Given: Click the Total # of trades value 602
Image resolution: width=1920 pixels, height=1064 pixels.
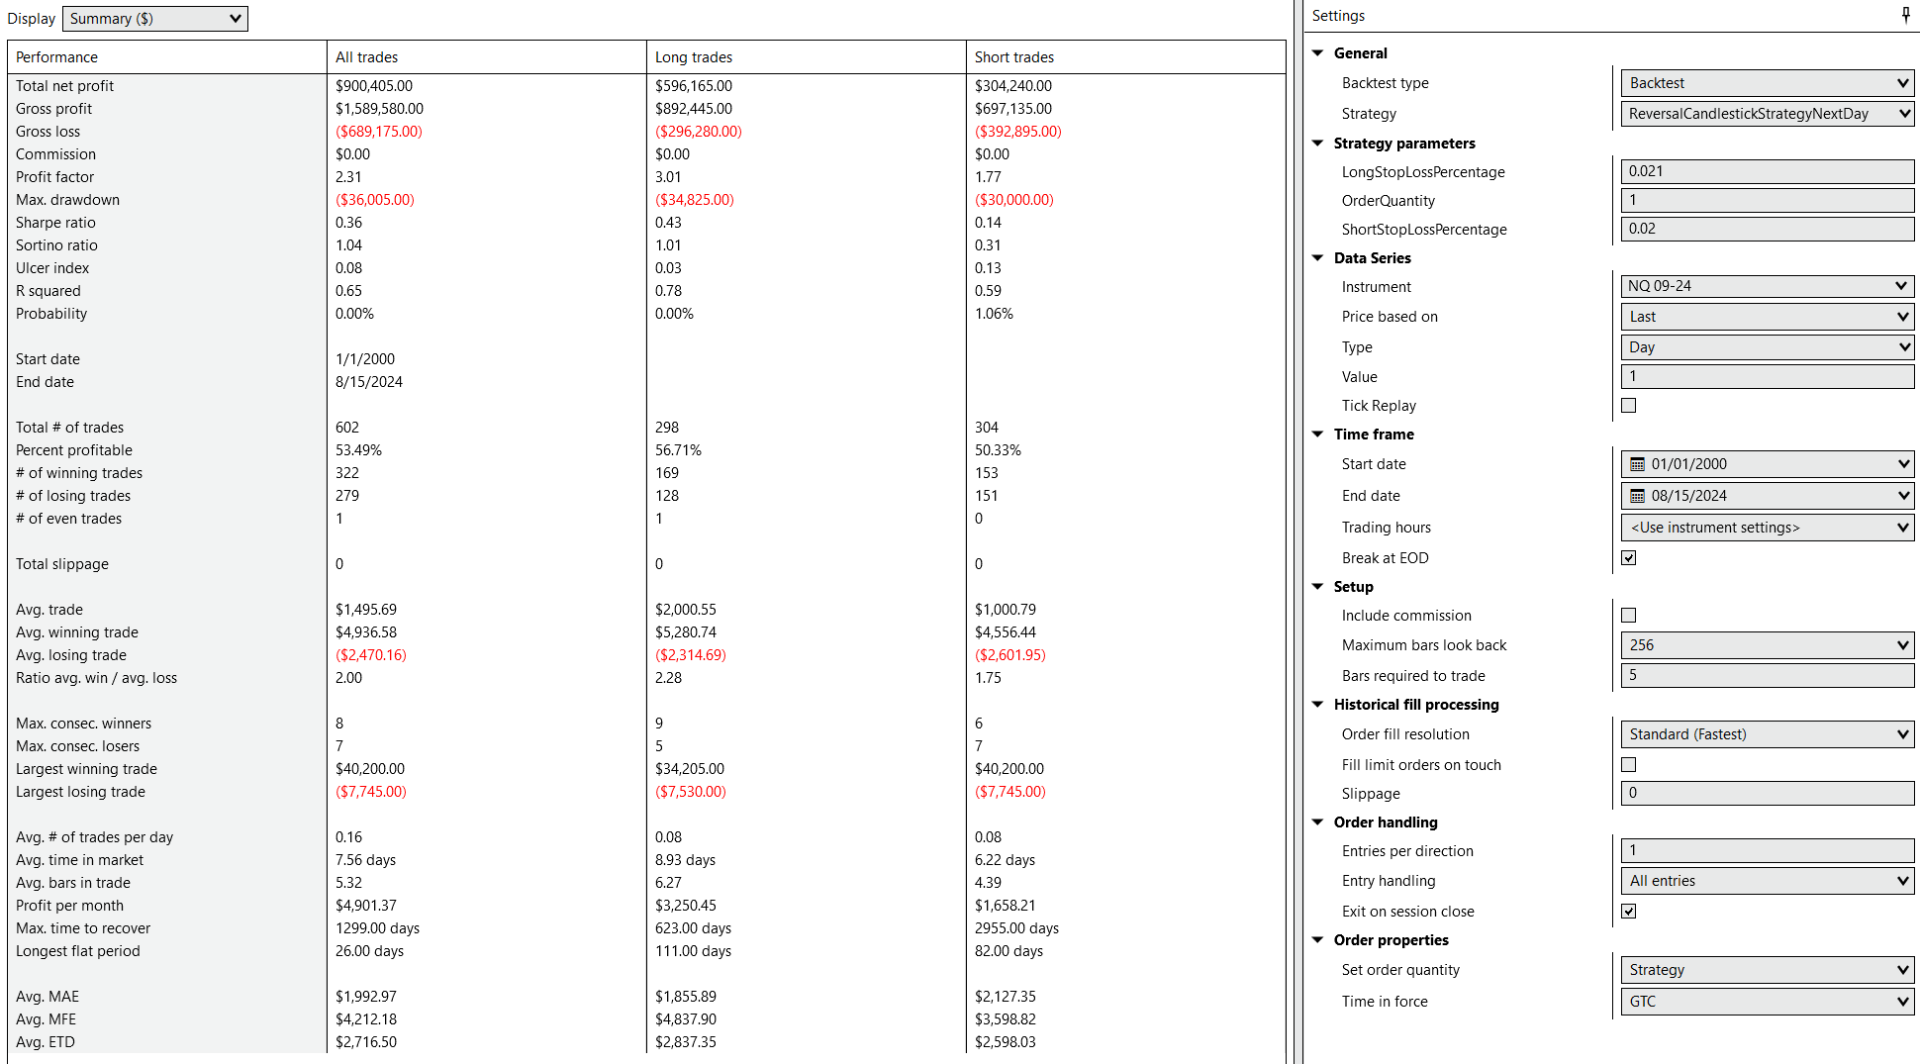Looking at the screenshot, I should pos(347,428).
